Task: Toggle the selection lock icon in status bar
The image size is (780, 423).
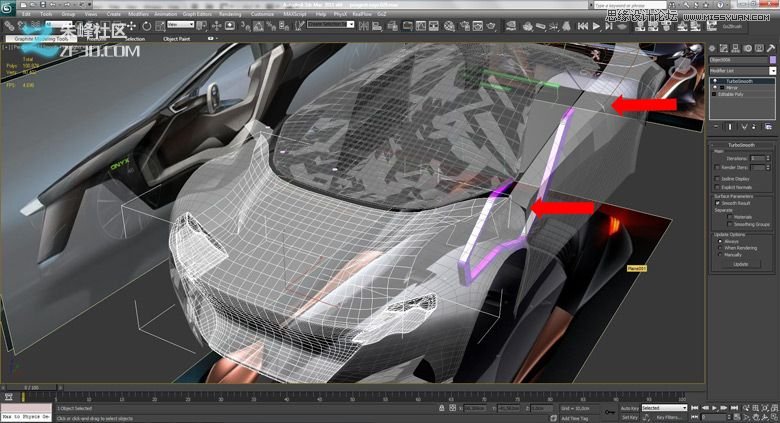Action: coord(442,408)
